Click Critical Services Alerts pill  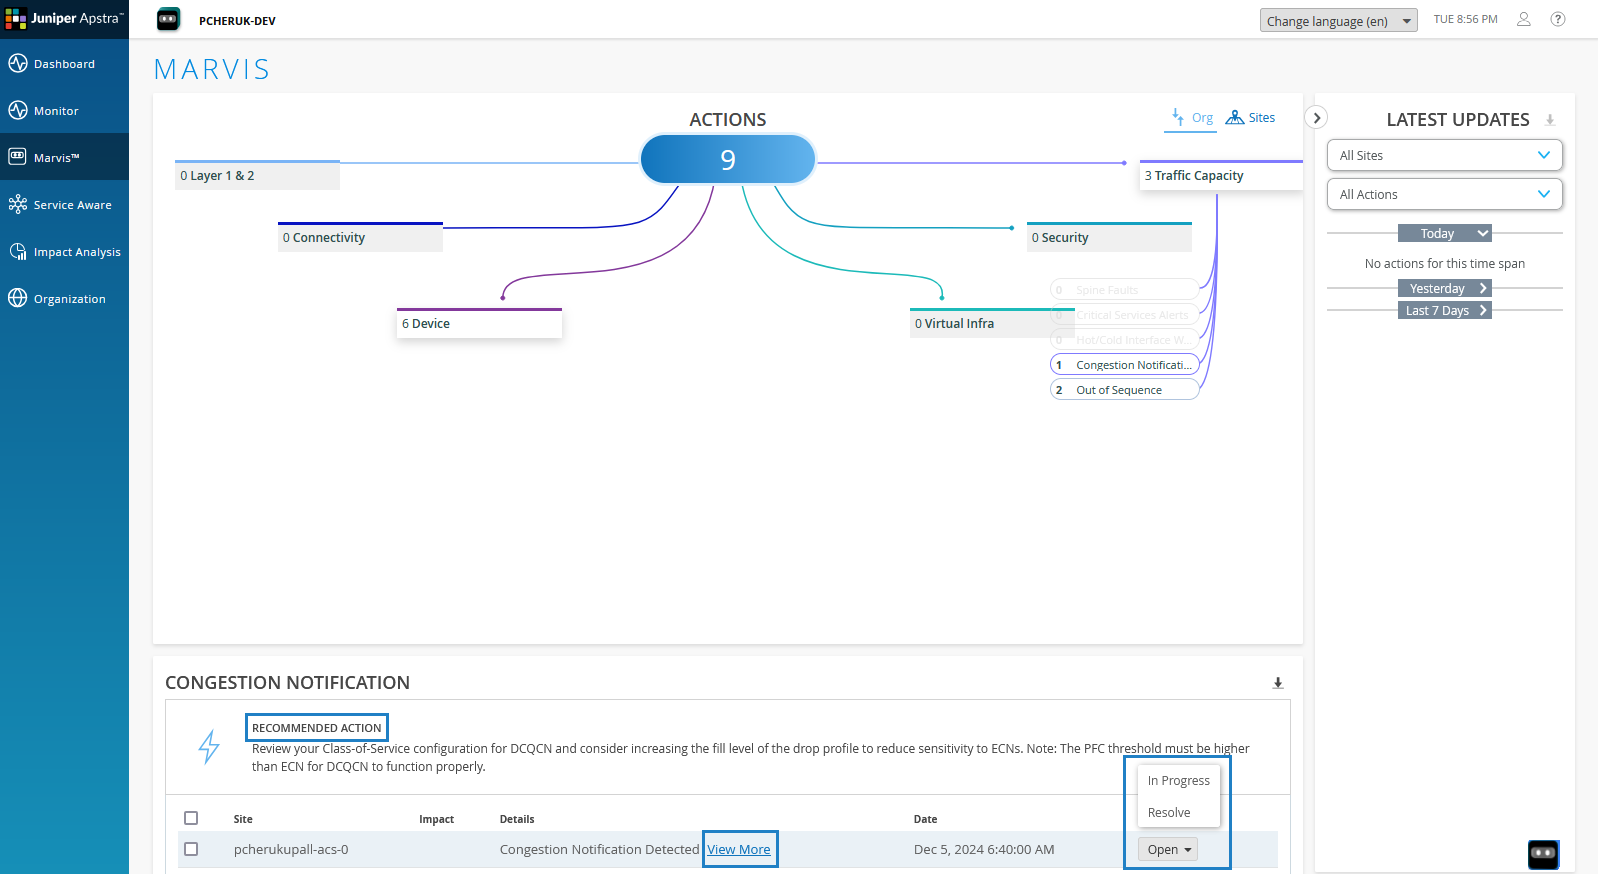pyautogui.click(x=1124, y=315)
